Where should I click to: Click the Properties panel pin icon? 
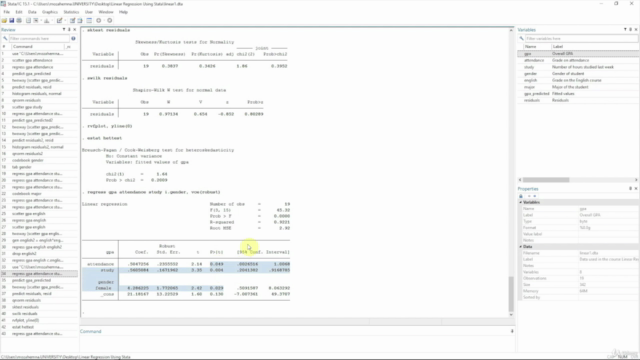[x=631, y=189]
